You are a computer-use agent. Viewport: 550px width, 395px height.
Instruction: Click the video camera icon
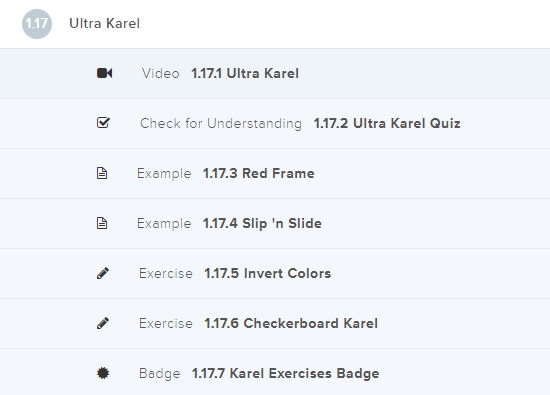point(105,73)
